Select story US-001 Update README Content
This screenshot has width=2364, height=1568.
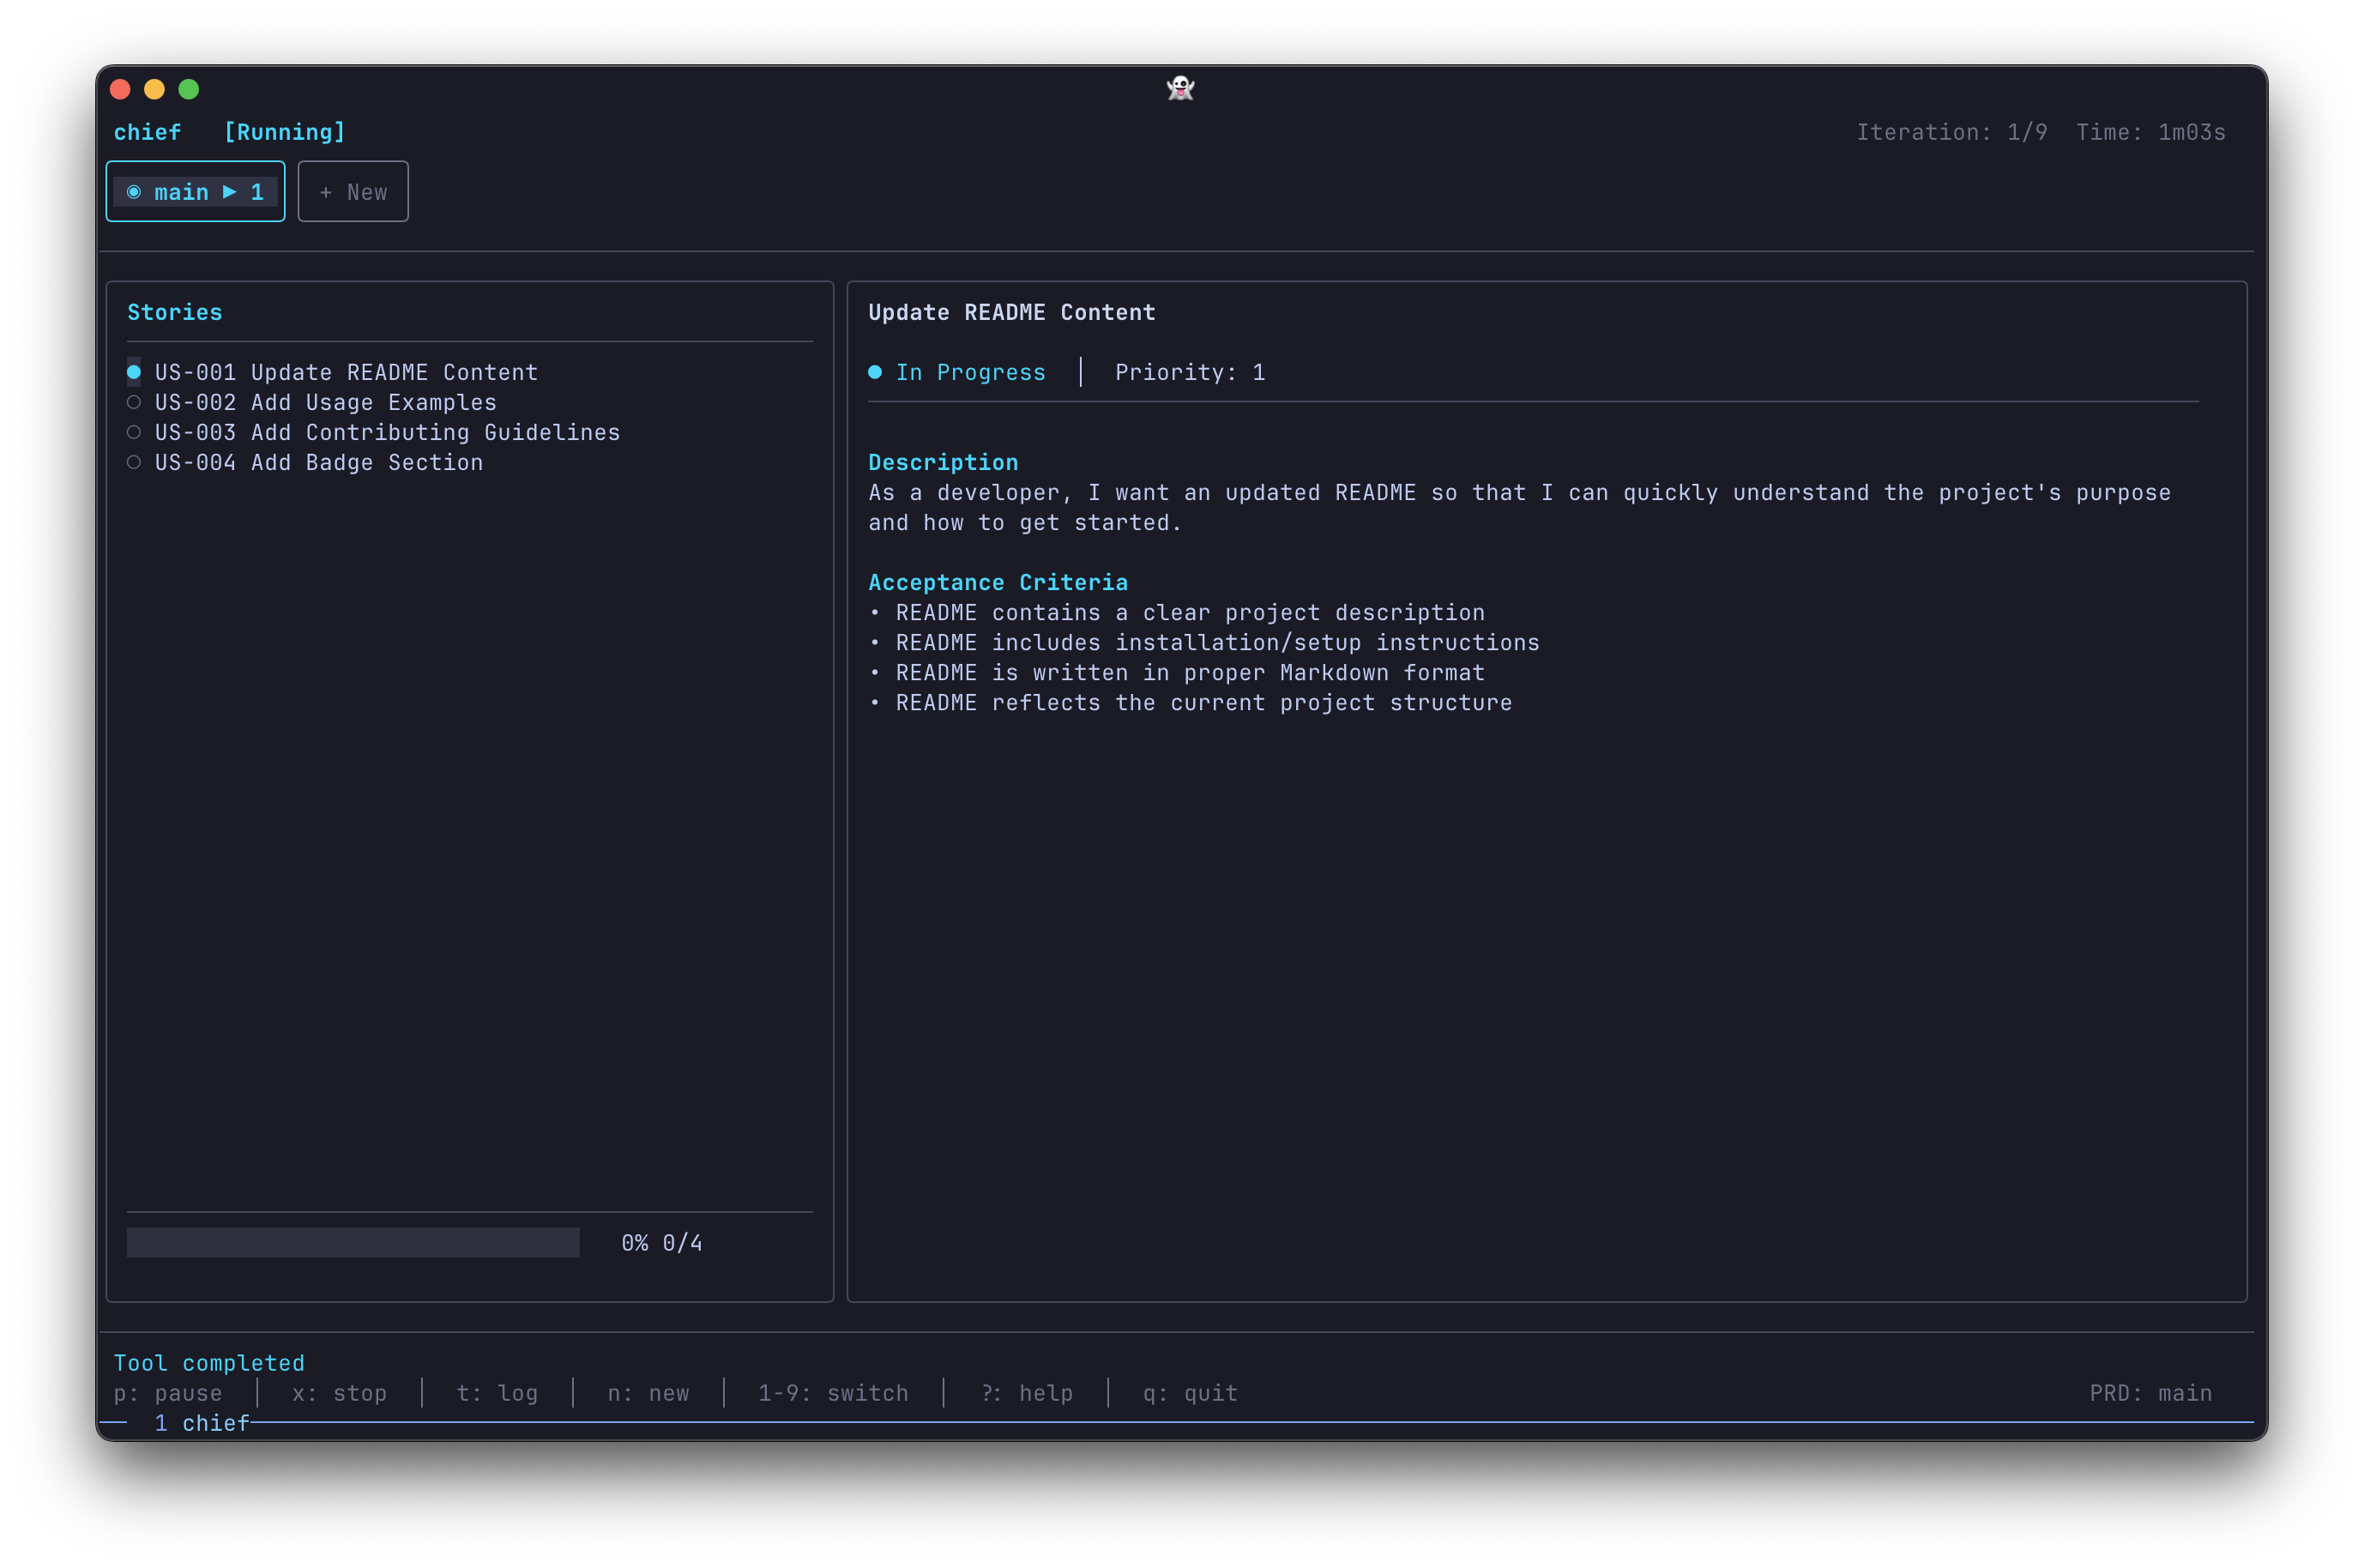click(x=346, y=372)
